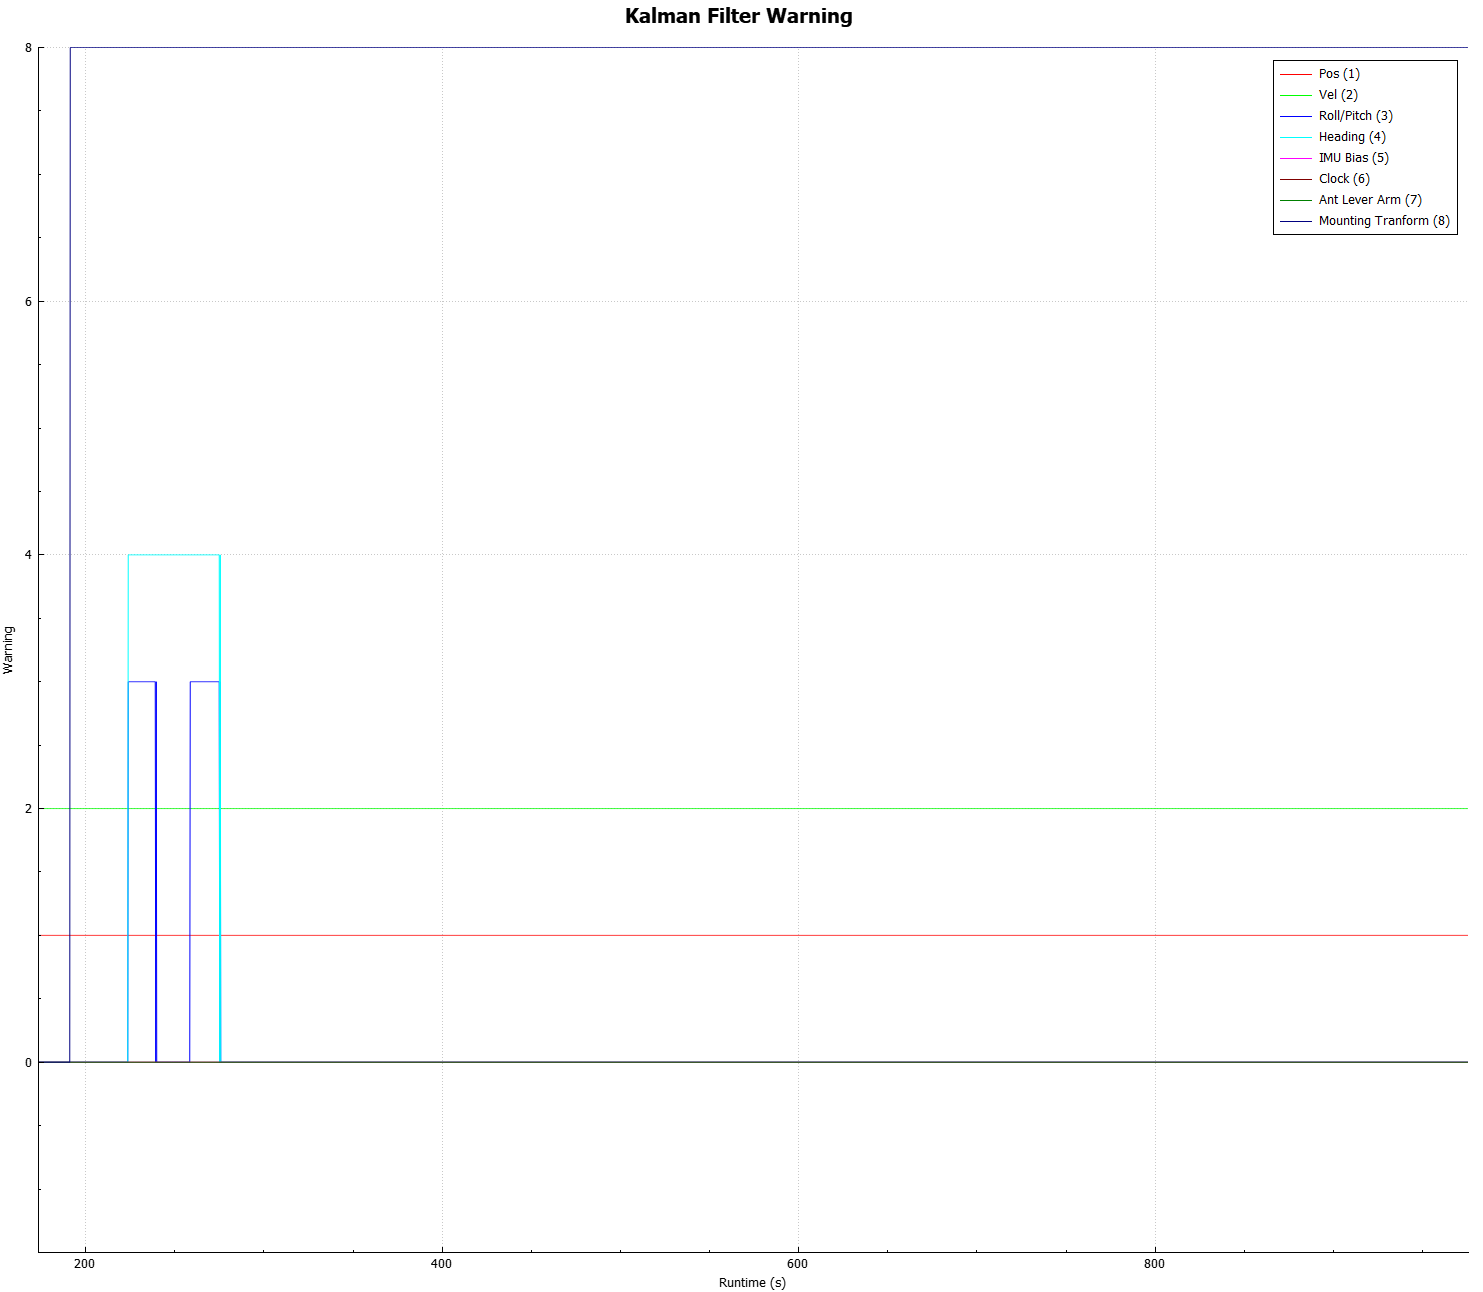Open the legend entry list

coord(1364,146)
